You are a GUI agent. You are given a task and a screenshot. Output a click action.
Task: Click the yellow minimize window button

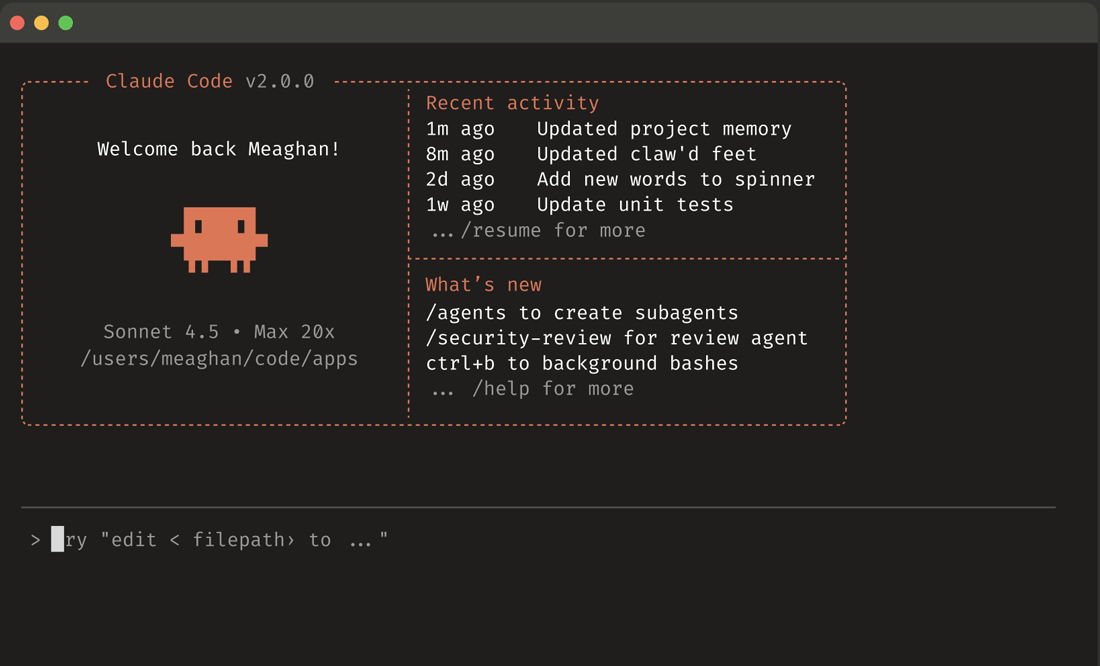(42, 23)
